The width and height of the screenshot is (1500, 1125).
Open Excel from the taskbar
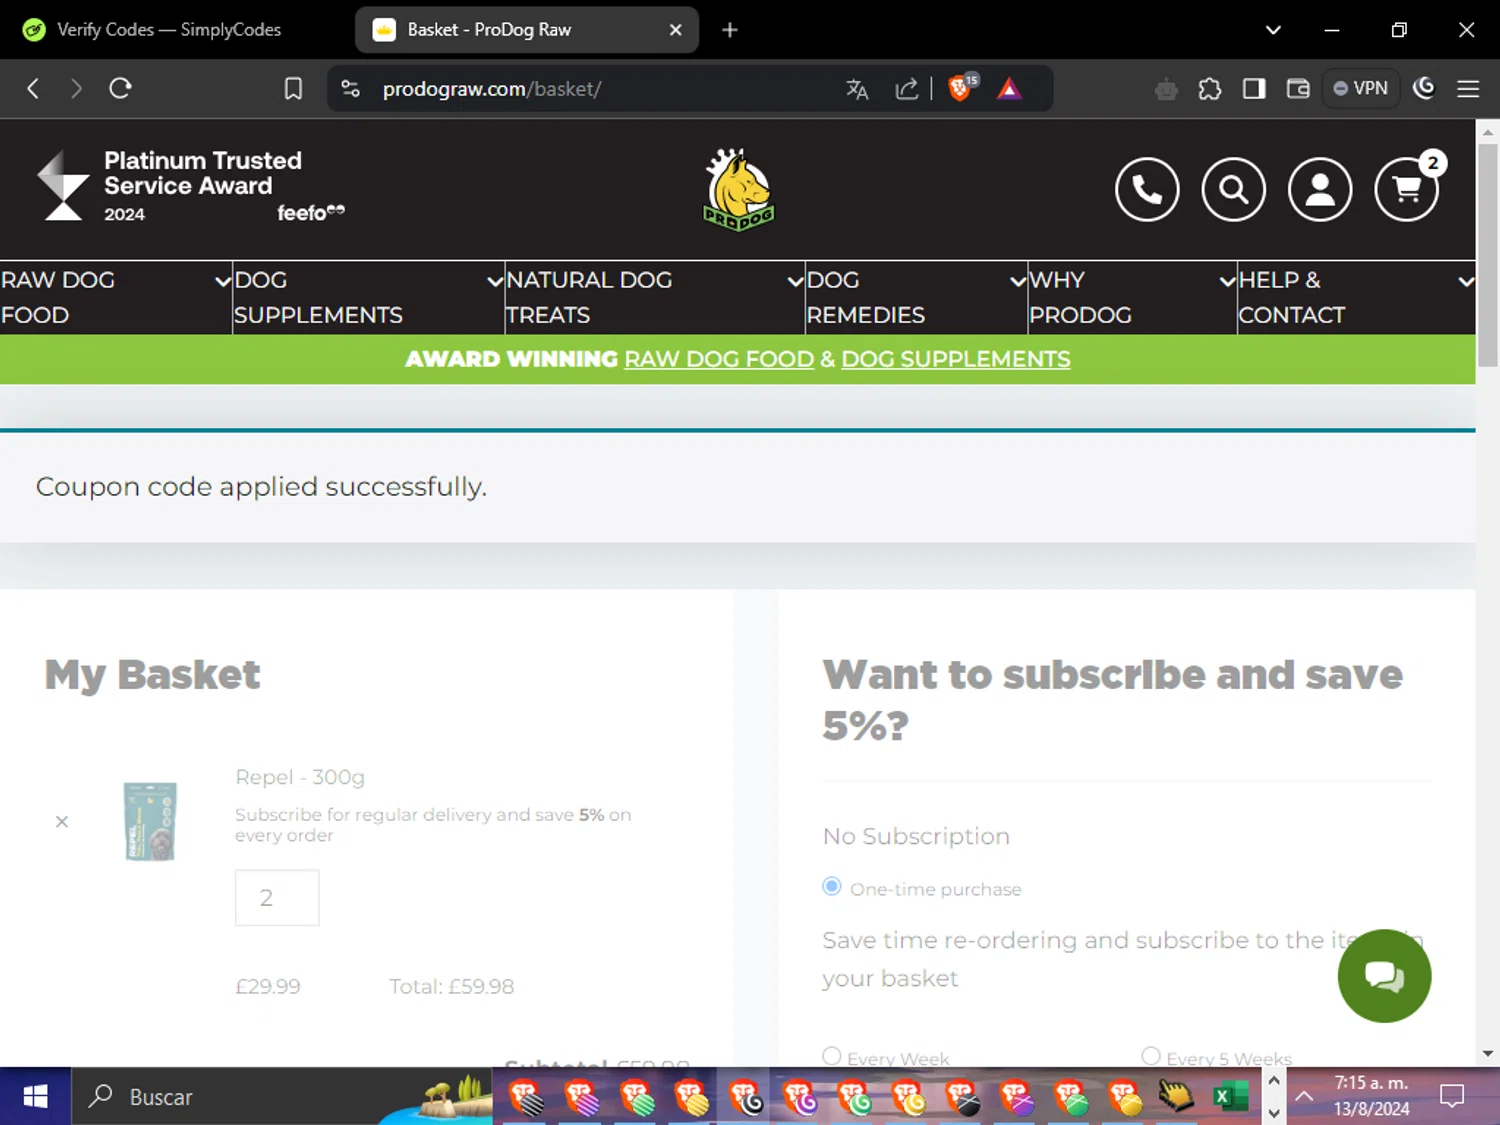[1231, 1096]
